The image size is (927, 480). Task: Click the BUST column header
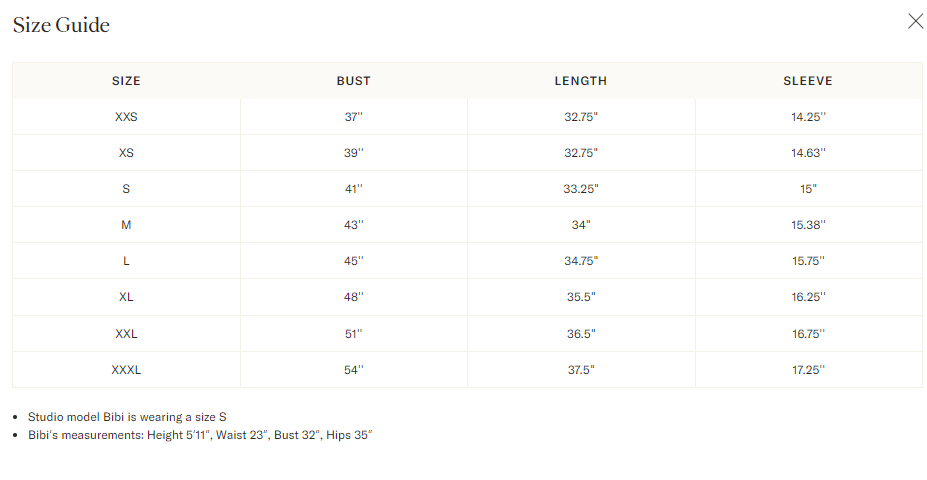click(353, 81)
